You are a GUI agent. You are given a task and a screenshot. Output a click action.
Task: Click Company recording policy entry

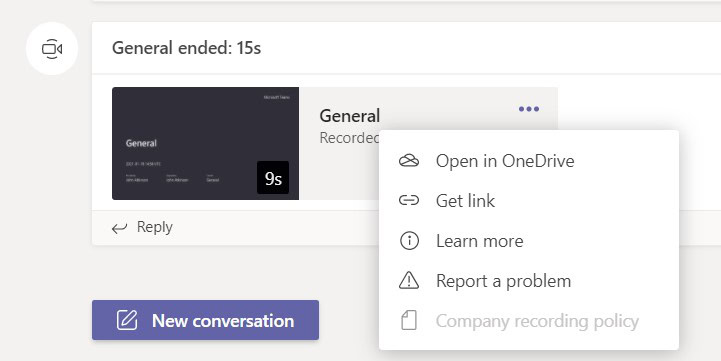pos(529,321)
